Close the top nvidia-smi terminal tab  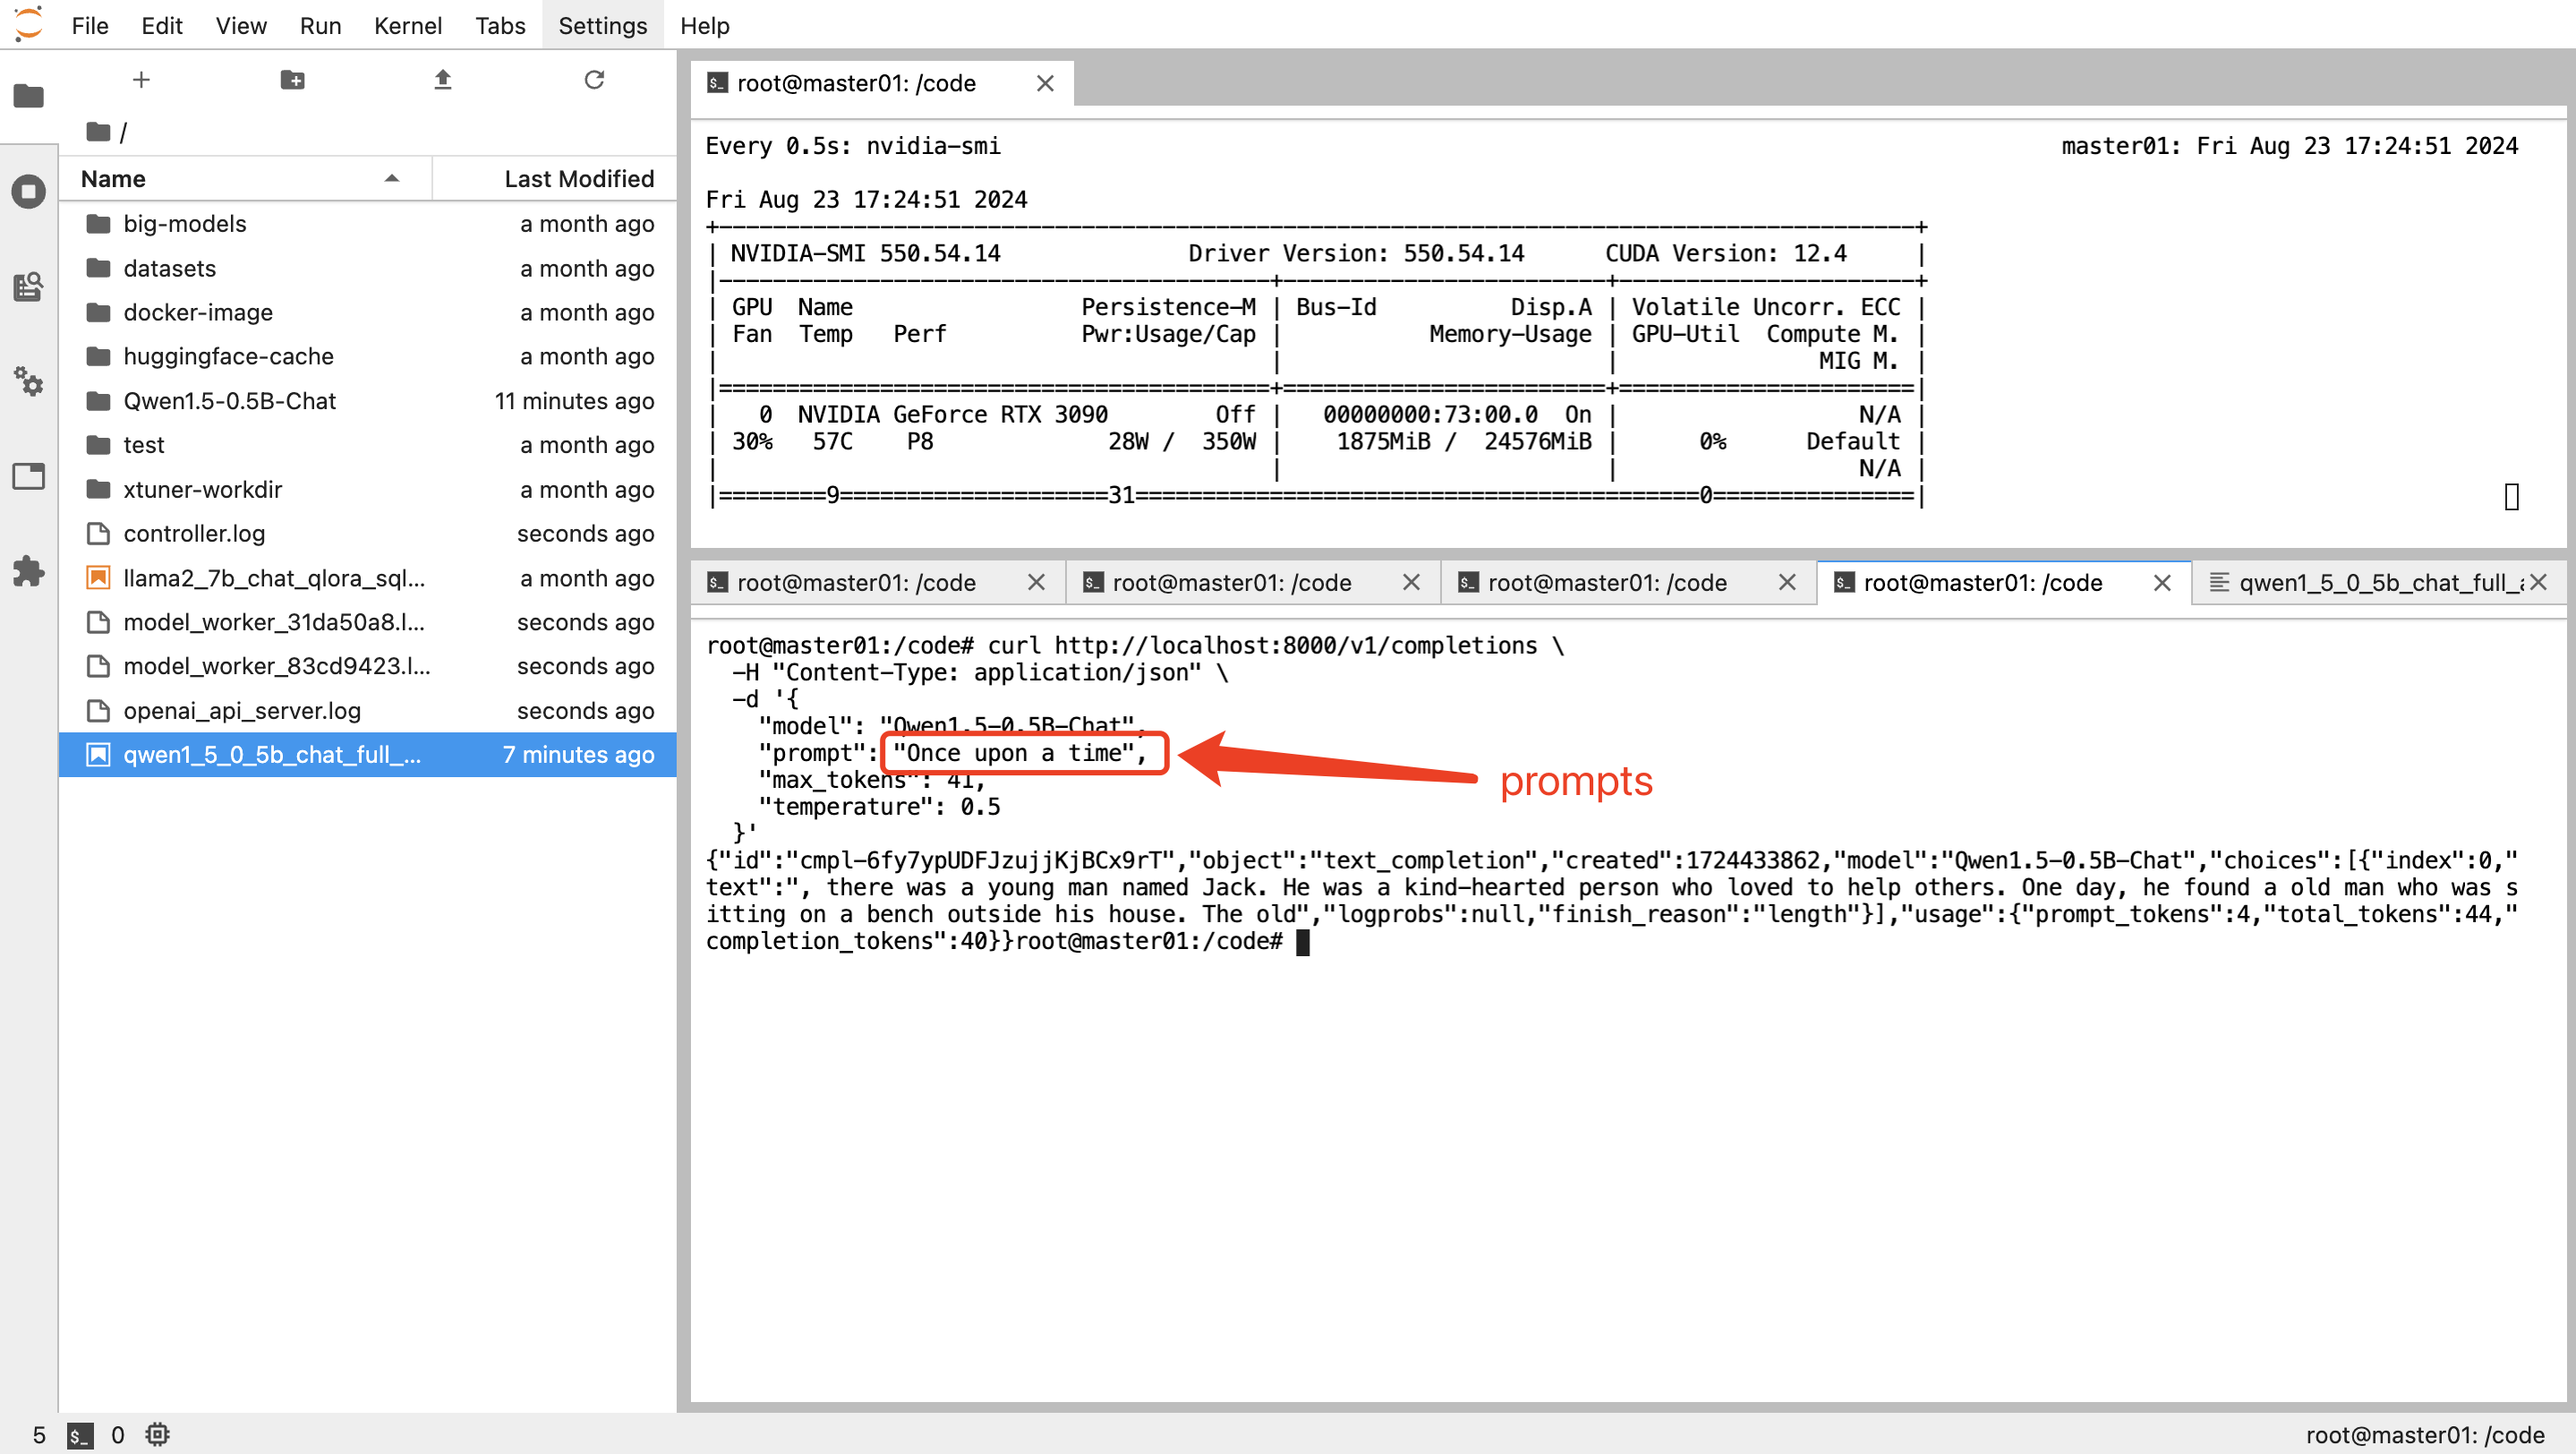coord(1045,83)
